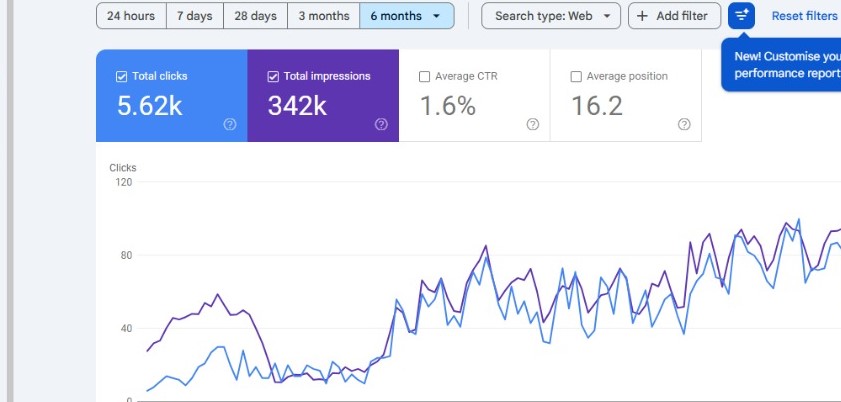This screenshot has width=841, height=402.
Task: Click the Clicks axis label on chart
Action: tap(123, 168)
